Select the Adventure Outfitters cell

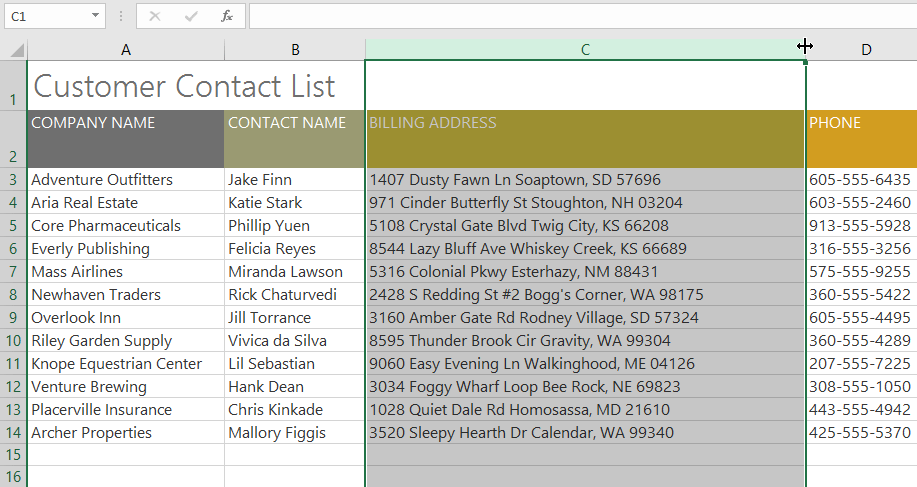coord(126,180)
